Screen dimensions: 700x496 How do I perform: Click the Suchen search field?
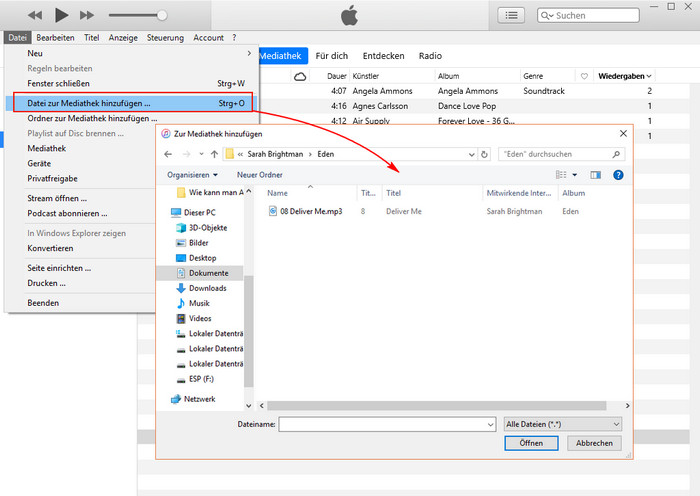588,15
